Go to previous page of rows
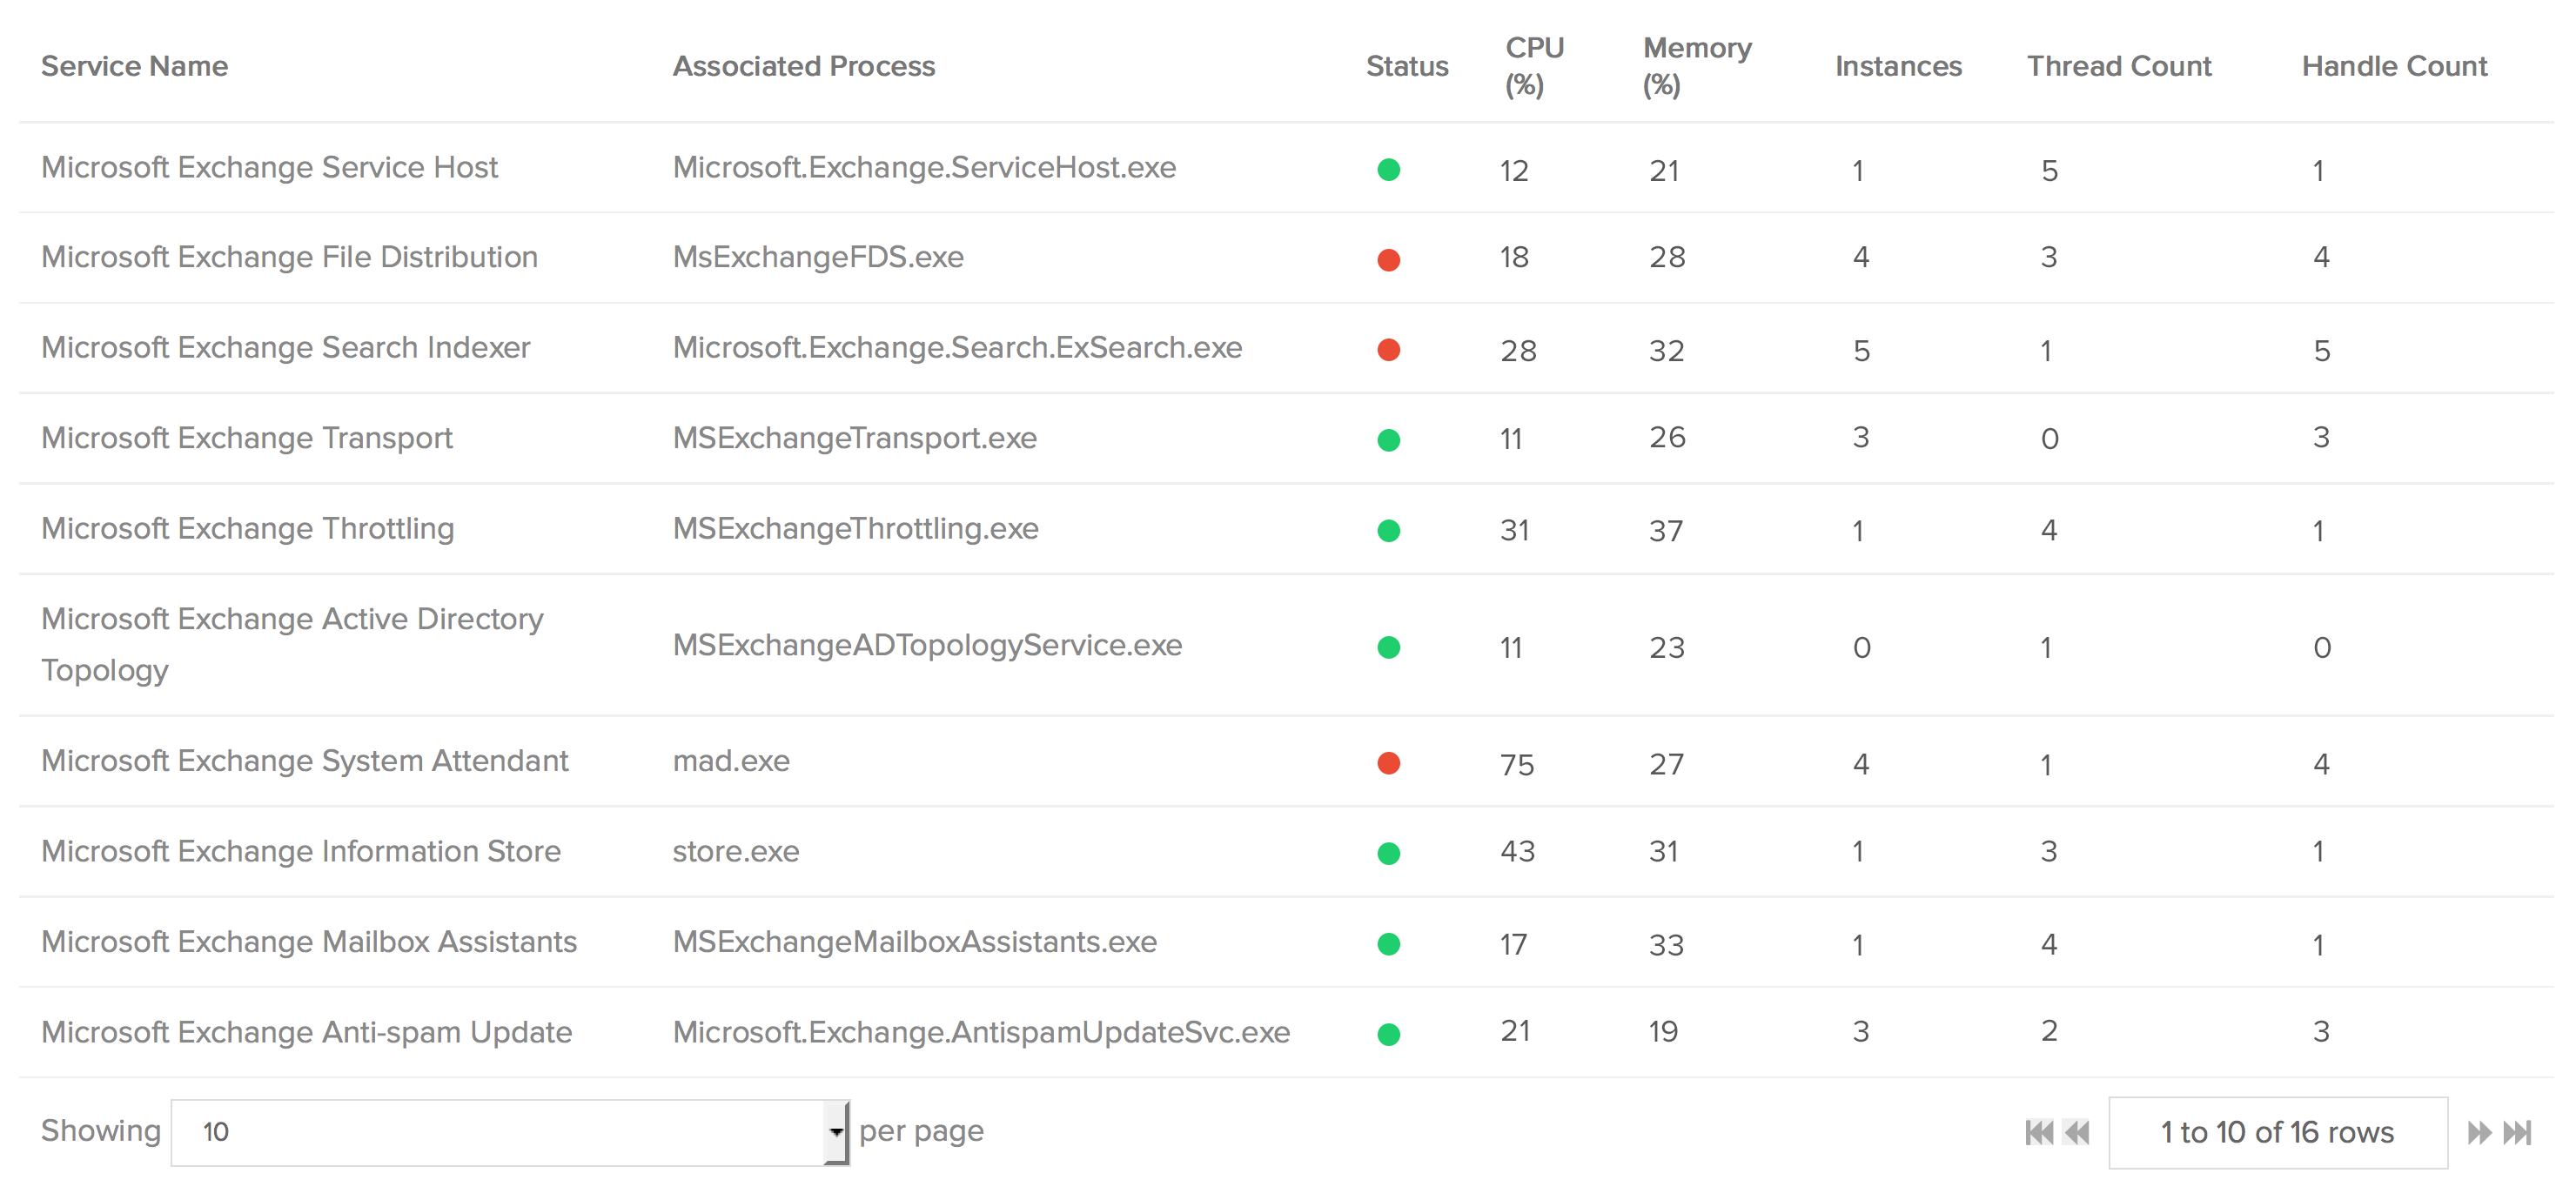 2077,1132
